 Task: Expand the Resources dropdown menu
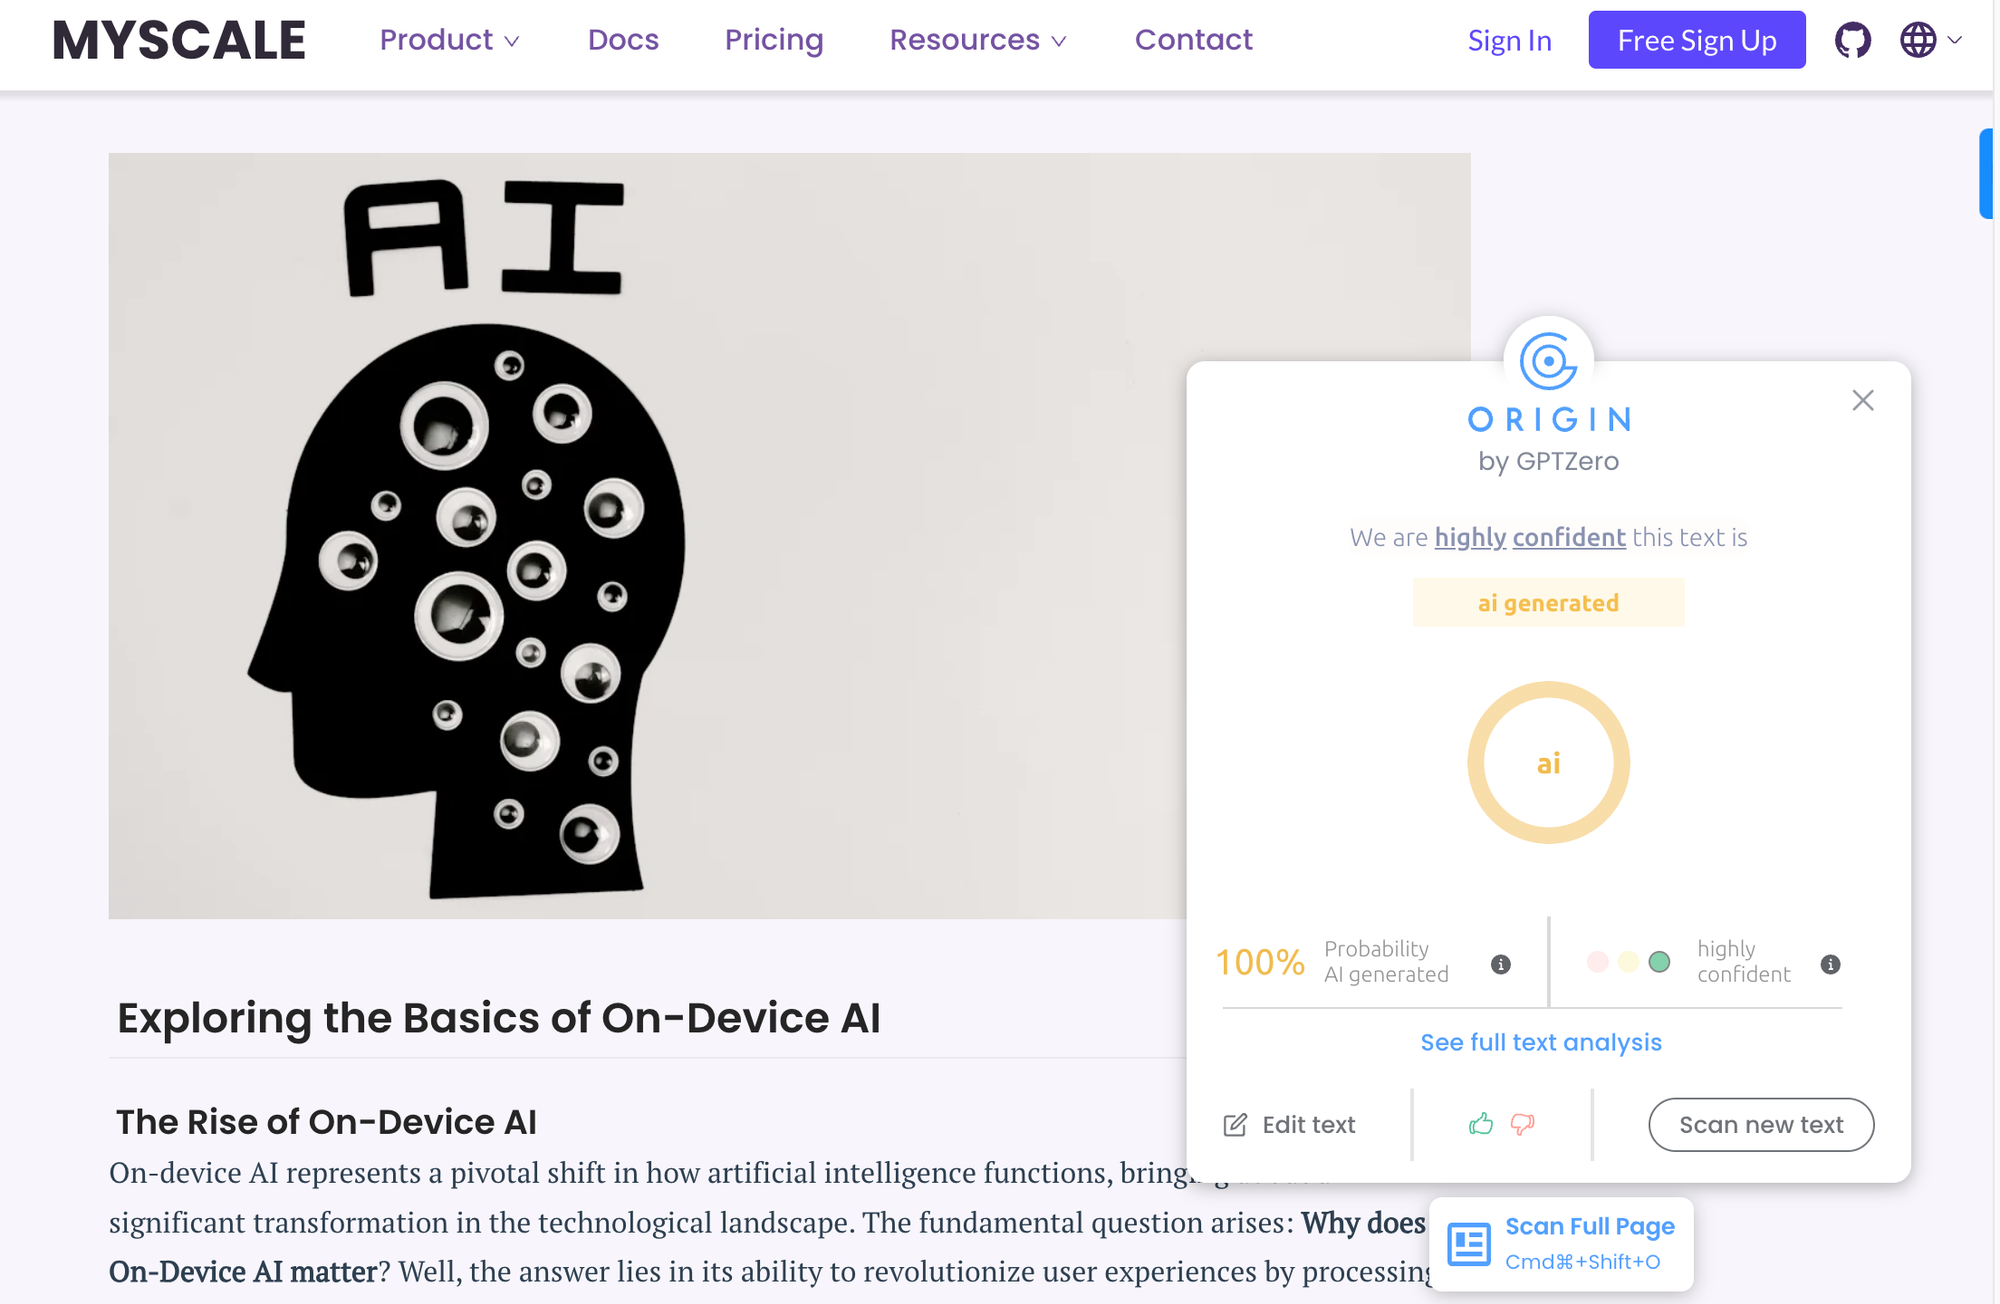click(x=978, y=40)
